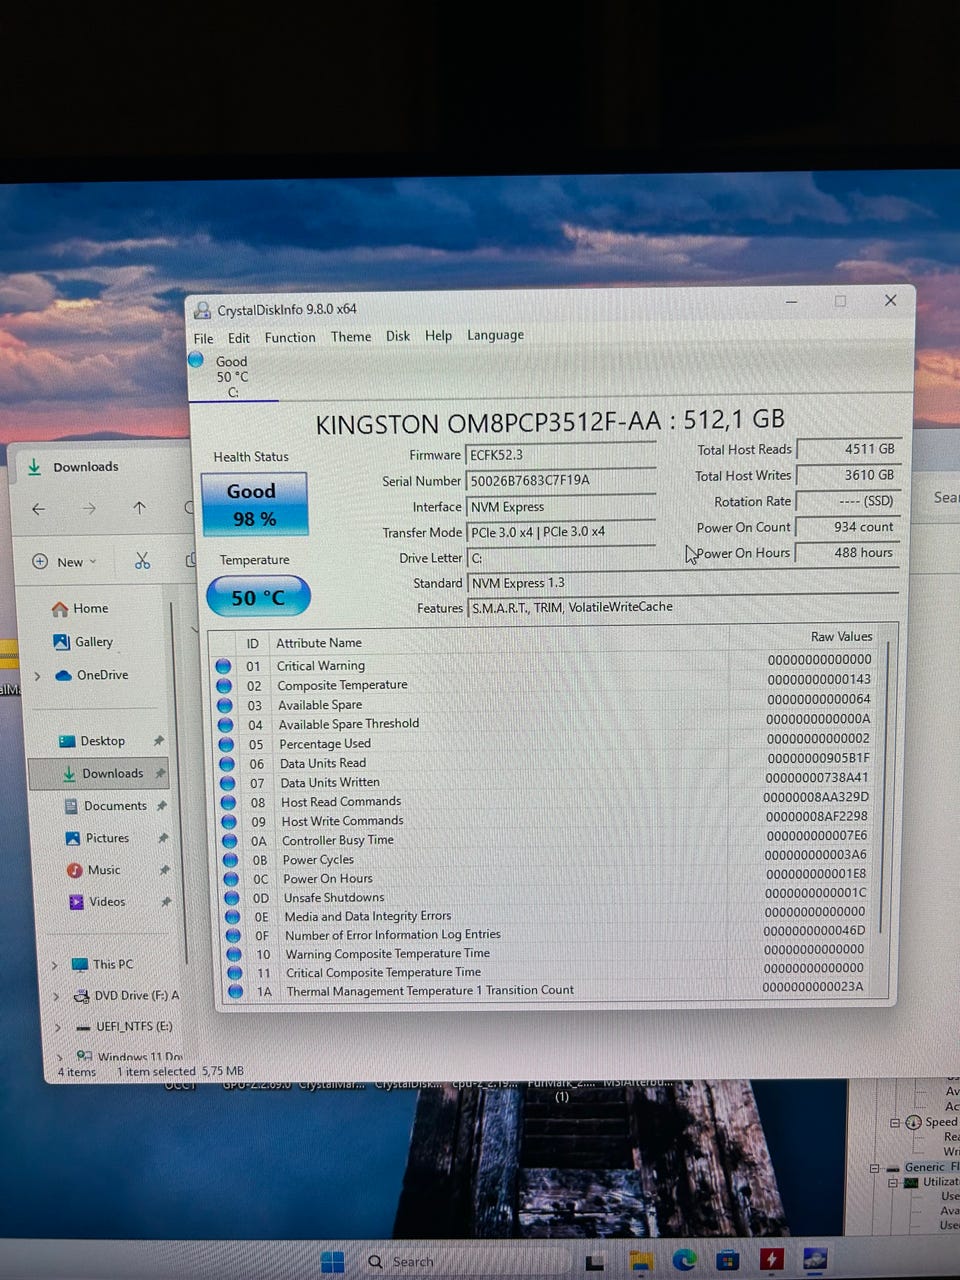This screenshot has height=1280, width=960.
Task: Open Gallery in Explorer sidebar
Action: tap(83, 642)
